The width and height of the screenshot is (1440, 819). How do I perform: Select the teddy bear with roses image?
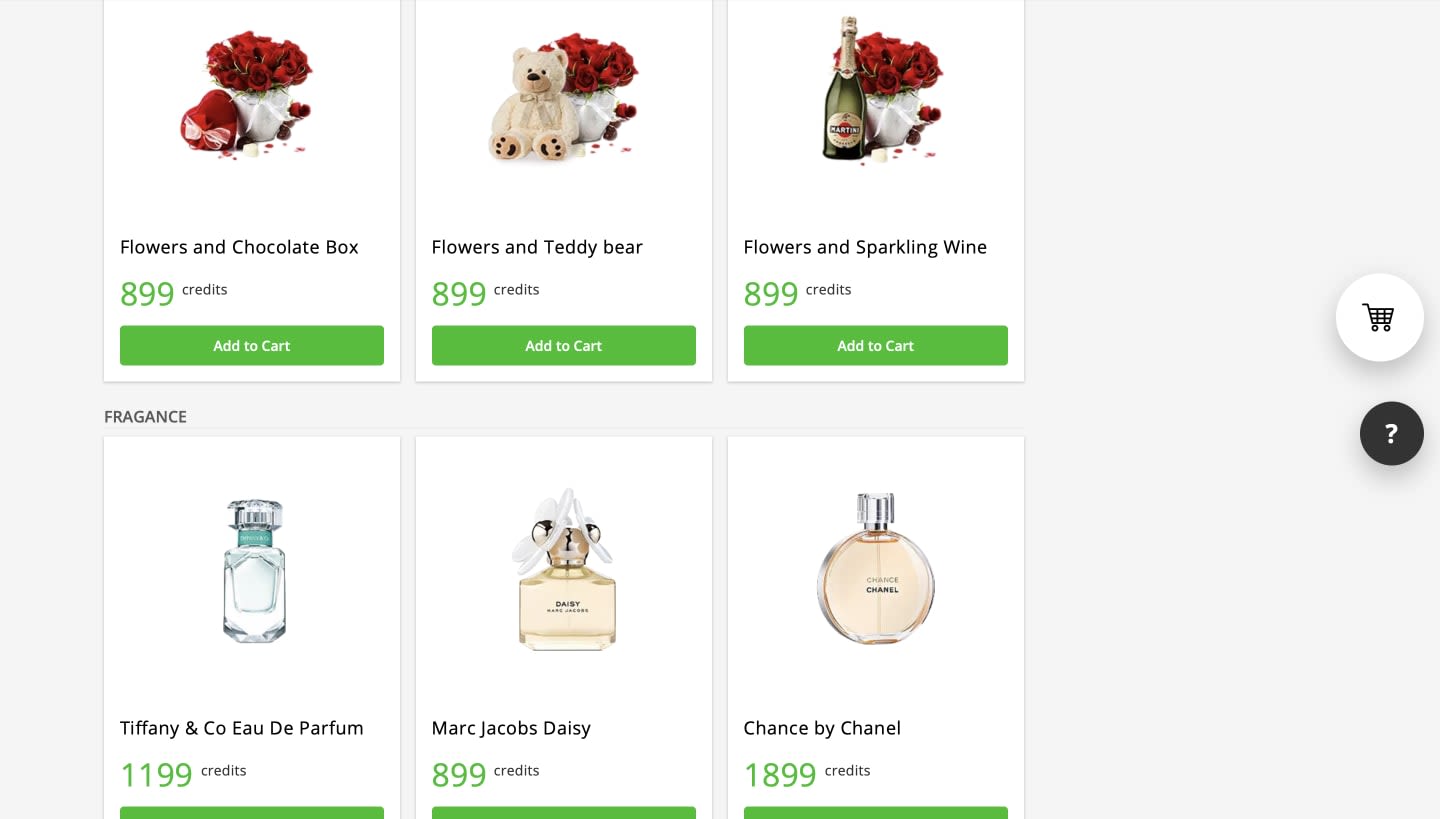coord(563,96)
